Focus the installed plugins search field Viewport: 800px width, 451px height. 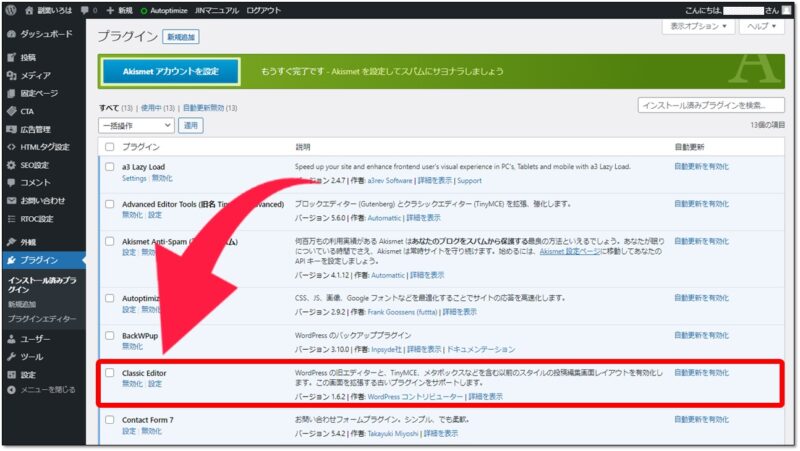coord(711,105)
